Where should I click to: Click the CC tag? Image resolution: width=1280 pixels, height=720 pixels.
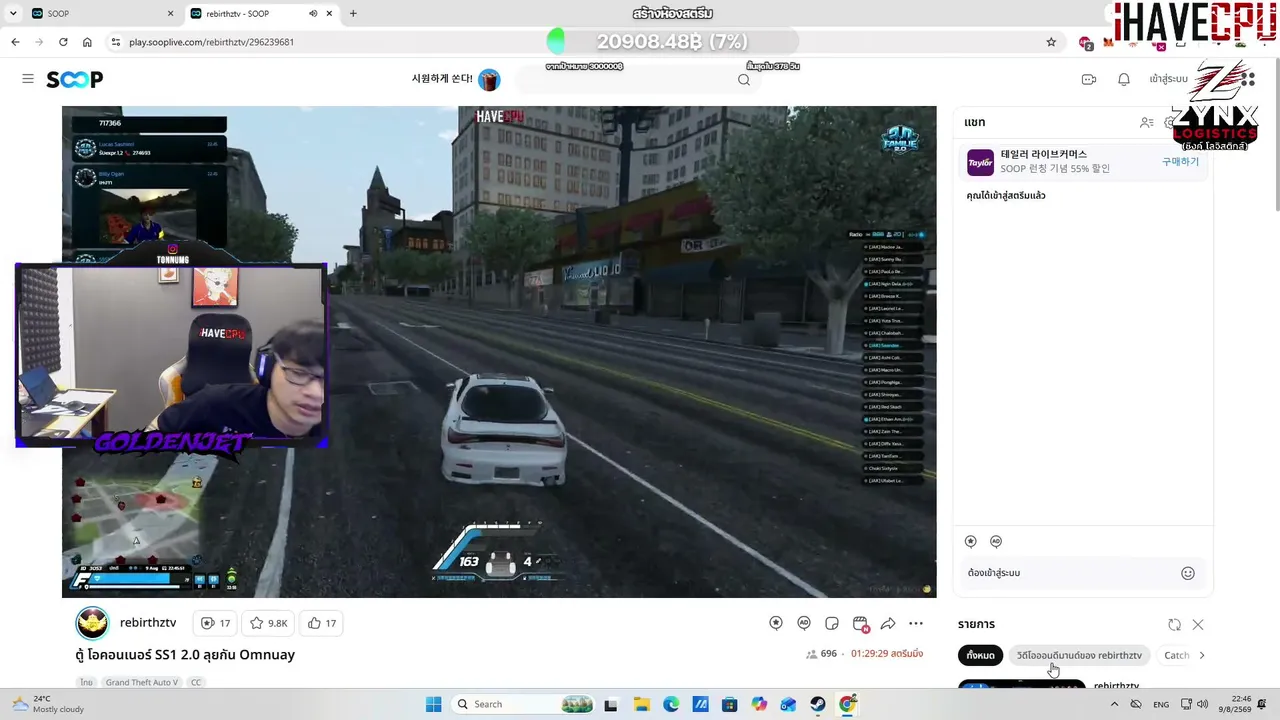pyautogui.click(x=196, y=682)
